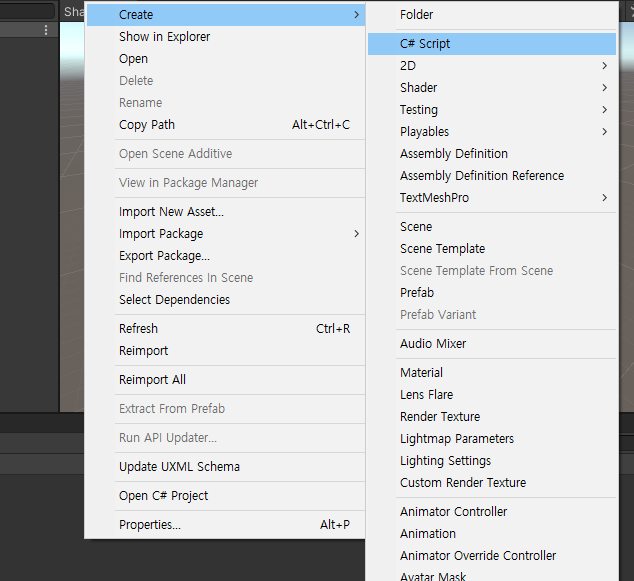Create a new Animation clip
Viewport: 634px width, 581px height.
(x=492, y=534)
